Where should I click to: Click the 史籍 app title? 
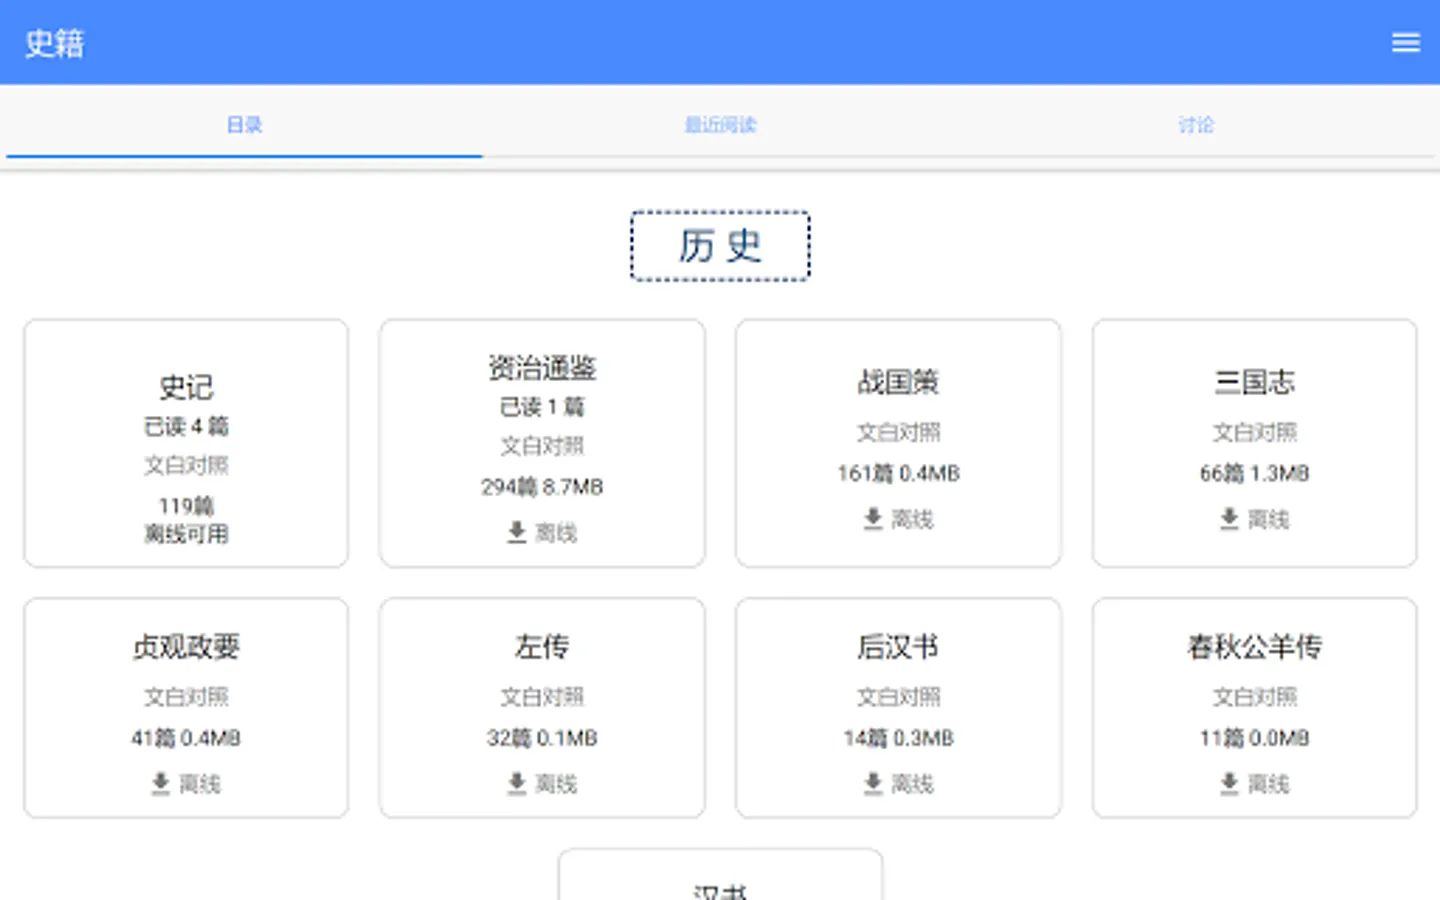pos(54,43)
